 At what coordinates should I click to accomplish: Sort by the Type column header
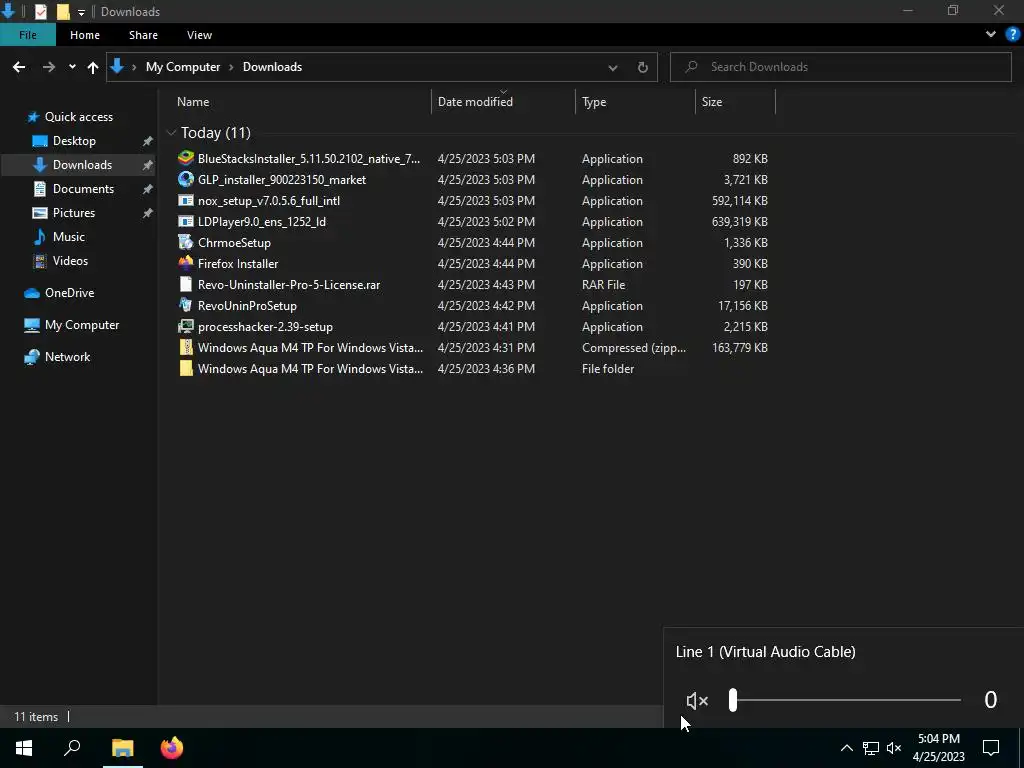click(x=594, y=102)
